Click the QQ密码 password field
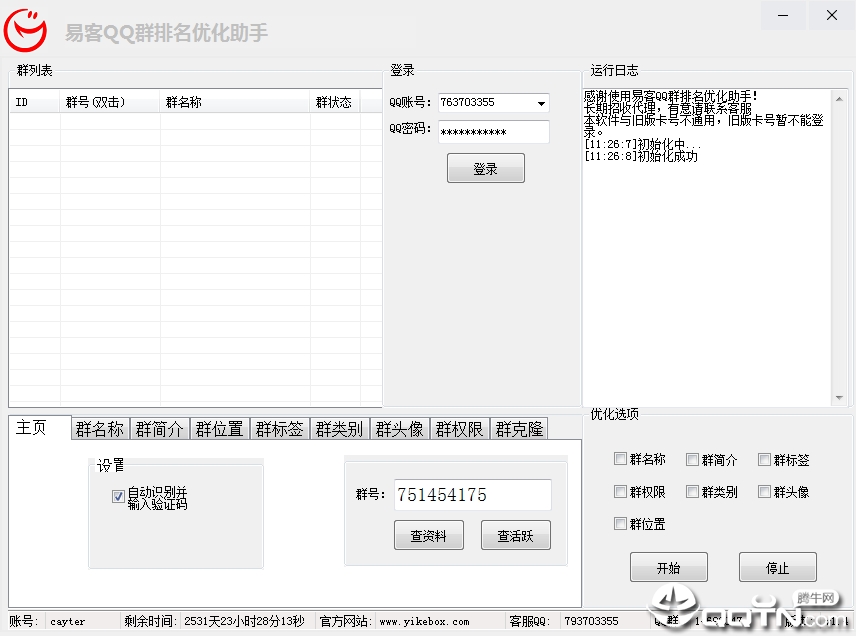The width and height of the screenshot is (856, 636). coord(494,132)
